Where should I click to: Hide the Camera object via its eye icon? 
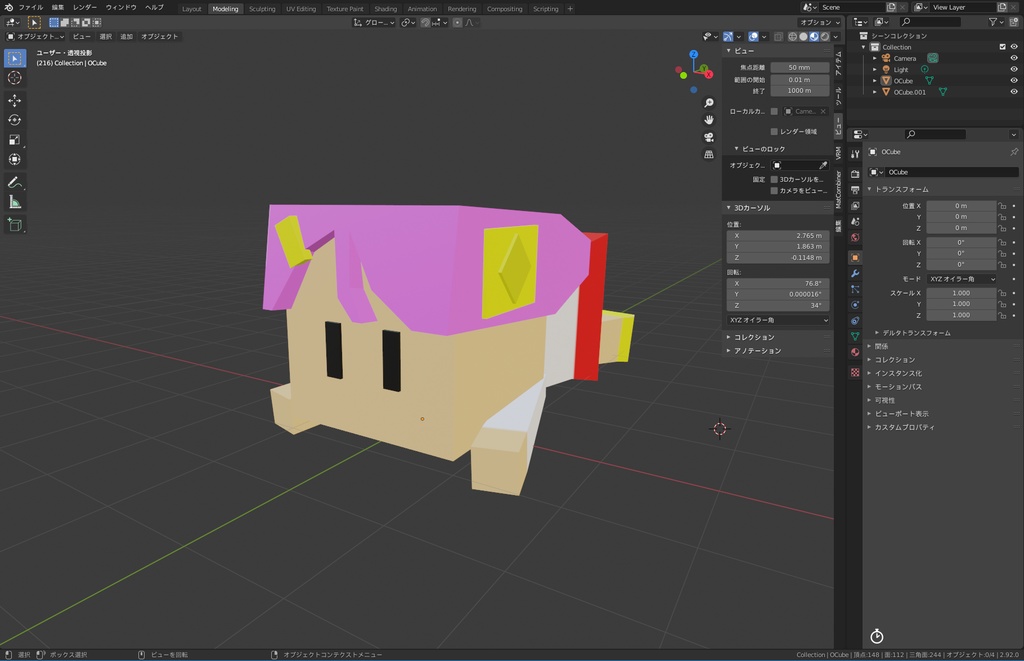[1014, 58]
